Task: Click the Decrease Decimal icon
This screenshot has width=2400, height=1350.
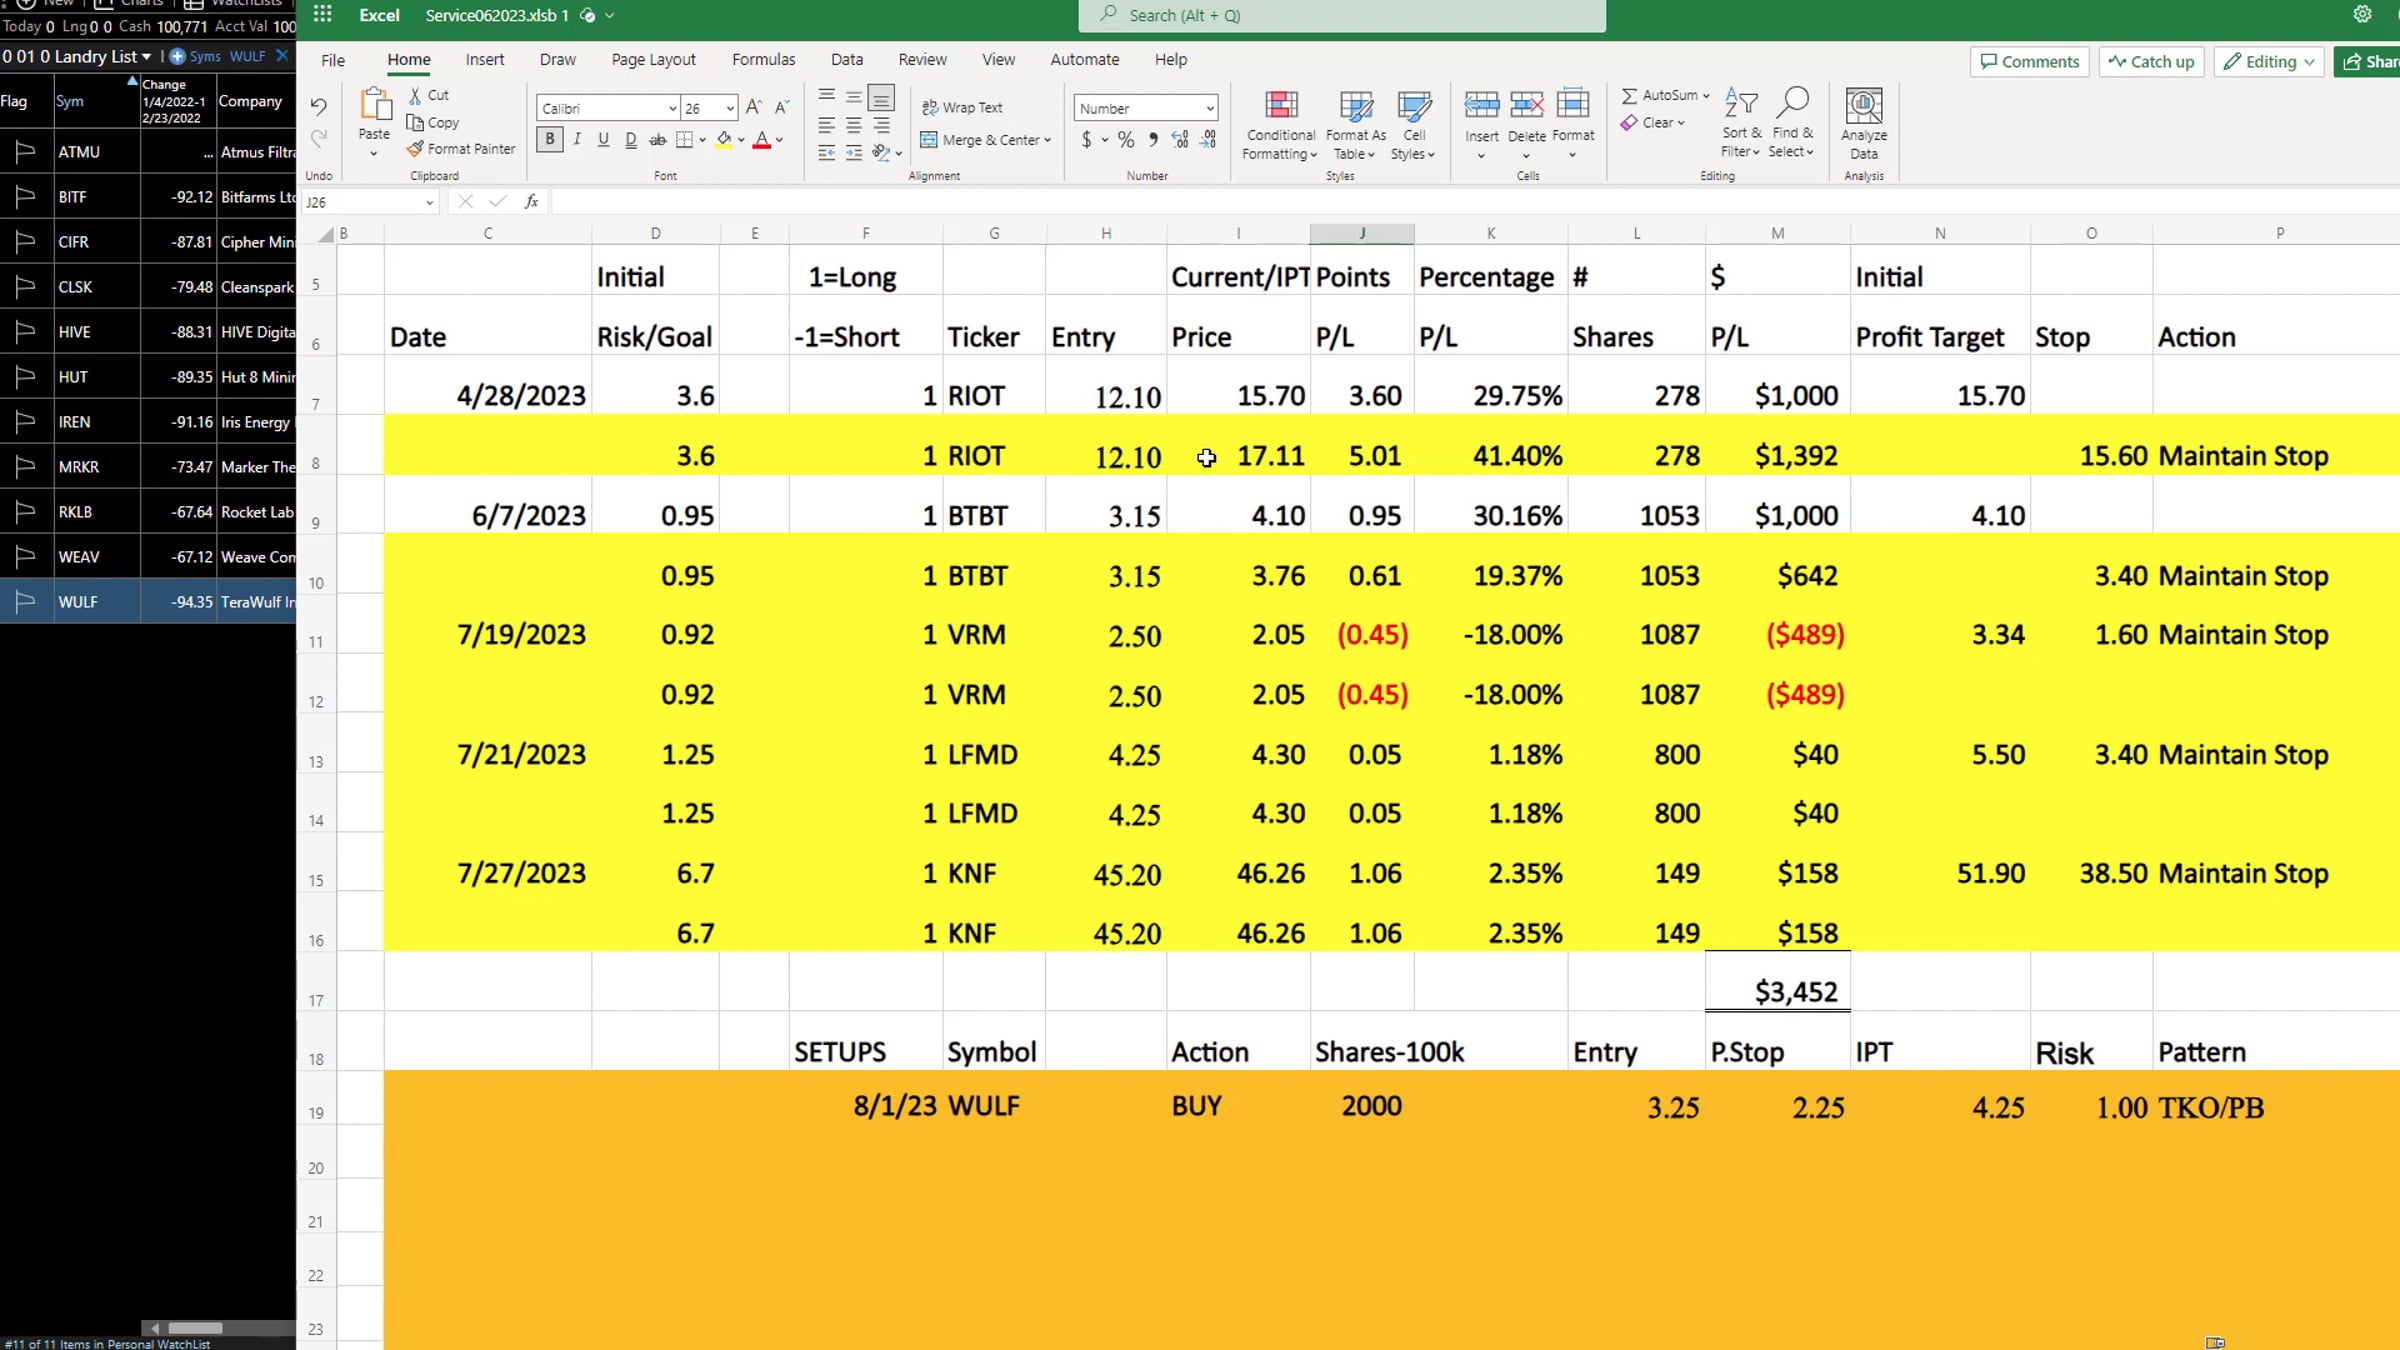Action: coord(1208,140)
